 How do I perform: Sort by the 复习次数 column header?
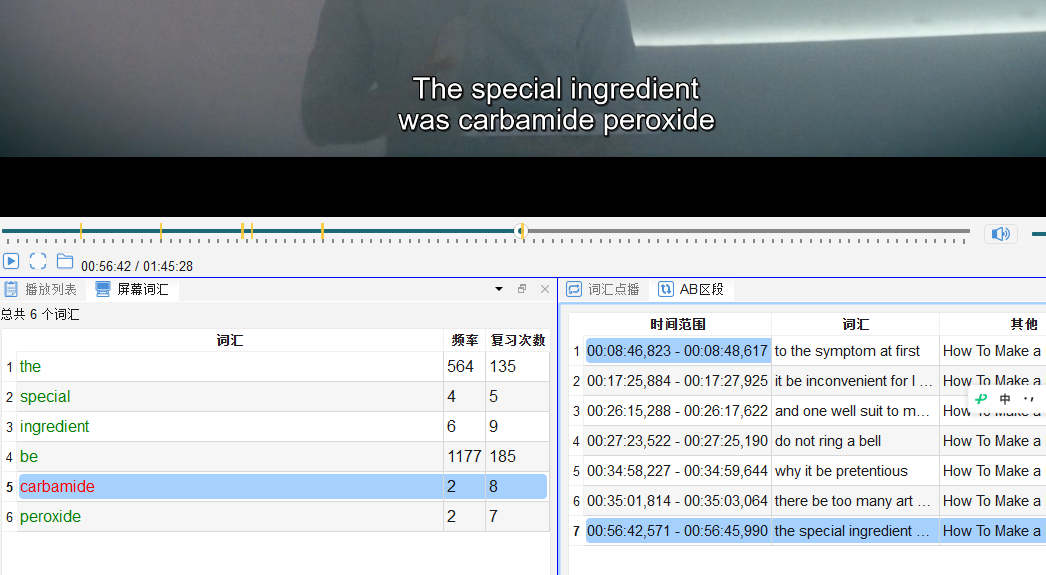click(x=518, y=340)
